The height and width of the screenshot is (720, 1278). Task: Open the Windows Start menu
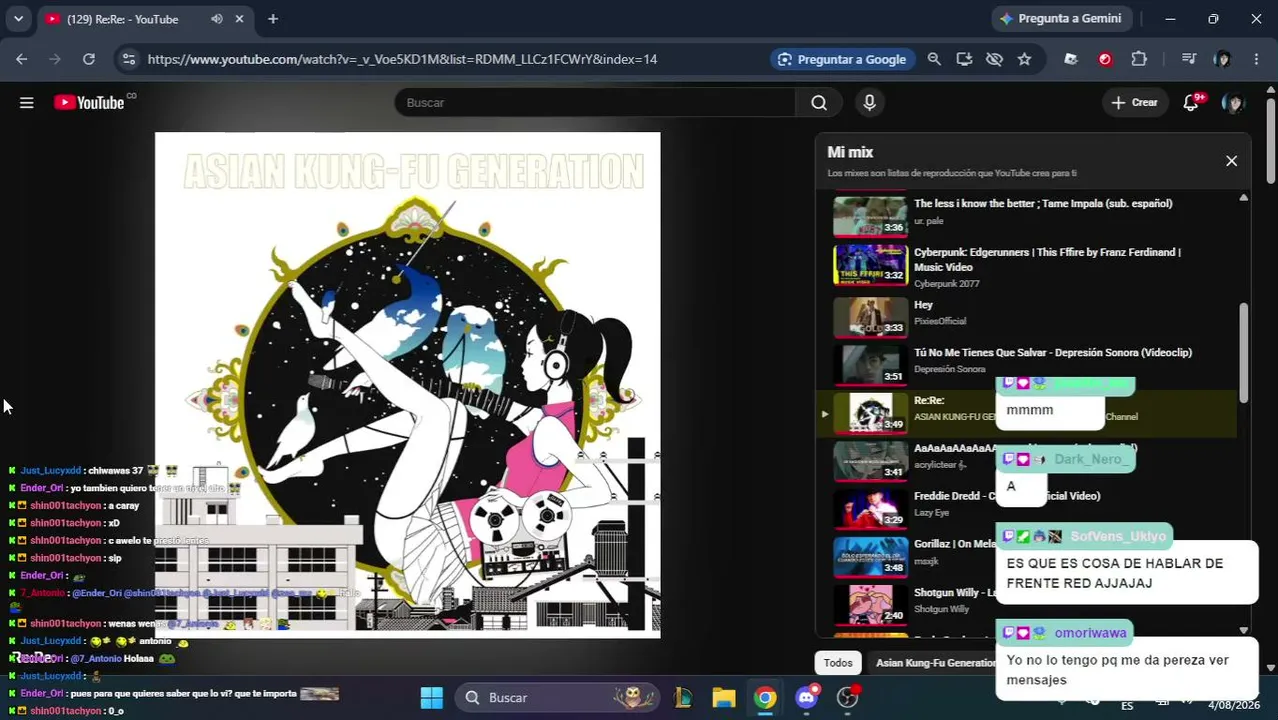(x=431, y=697)
